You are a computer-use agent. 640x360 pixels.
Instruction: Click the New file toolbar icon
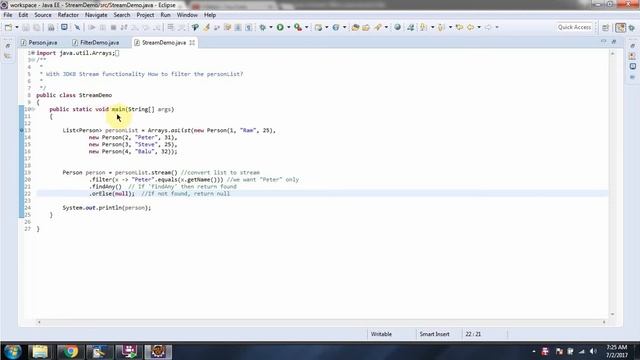tap(8, 27)
